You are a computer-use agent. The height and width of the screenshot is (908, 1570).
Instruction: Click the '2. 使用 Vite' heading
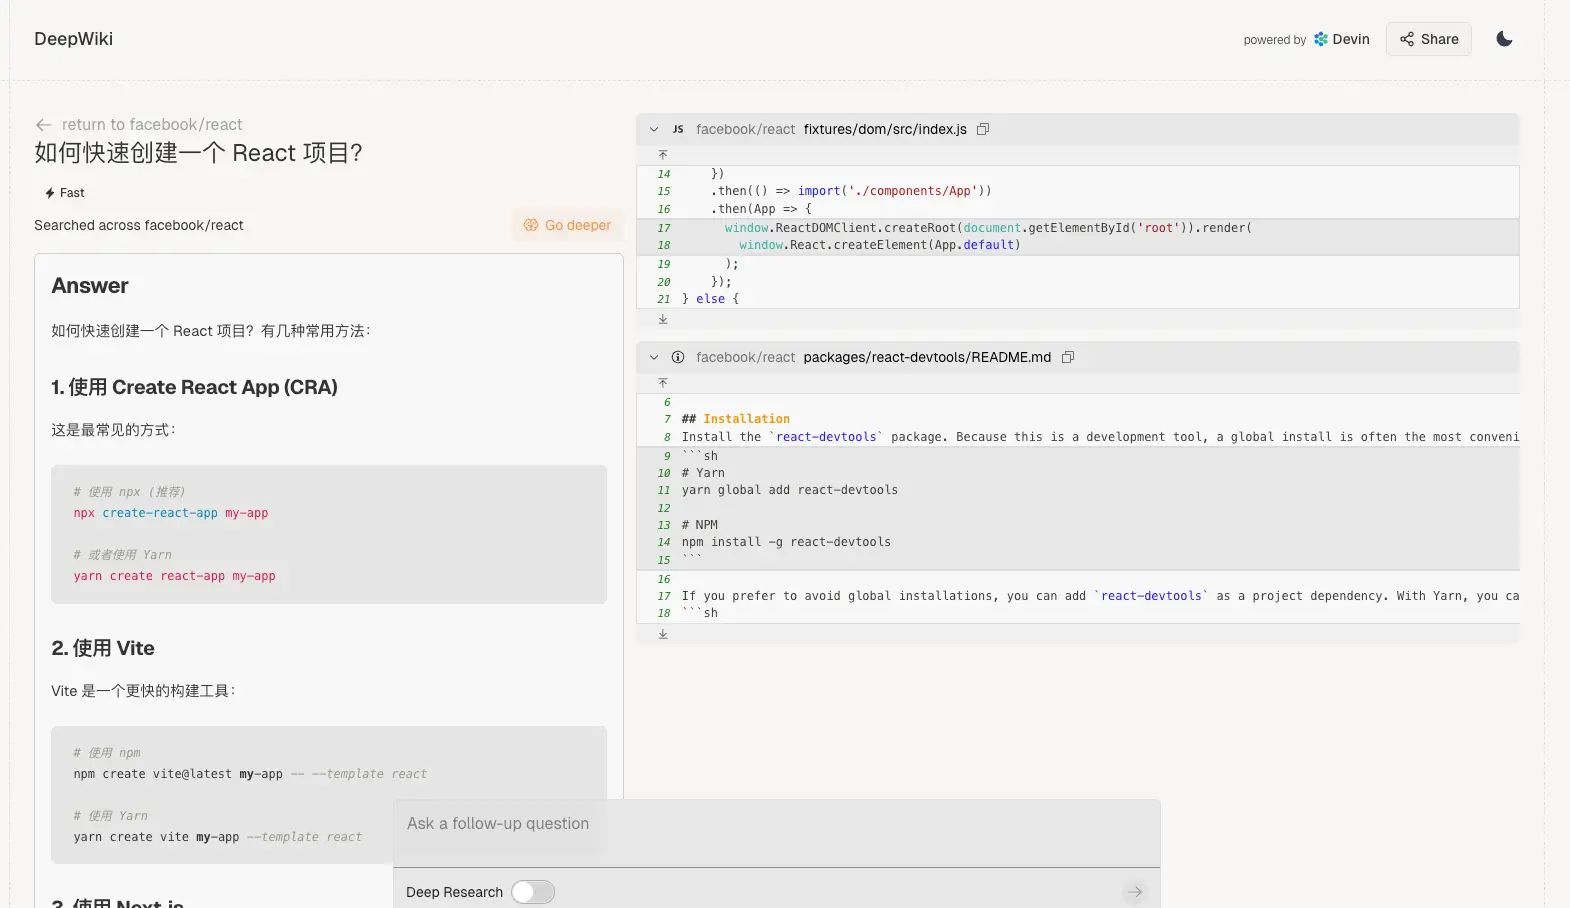point(103,648)
